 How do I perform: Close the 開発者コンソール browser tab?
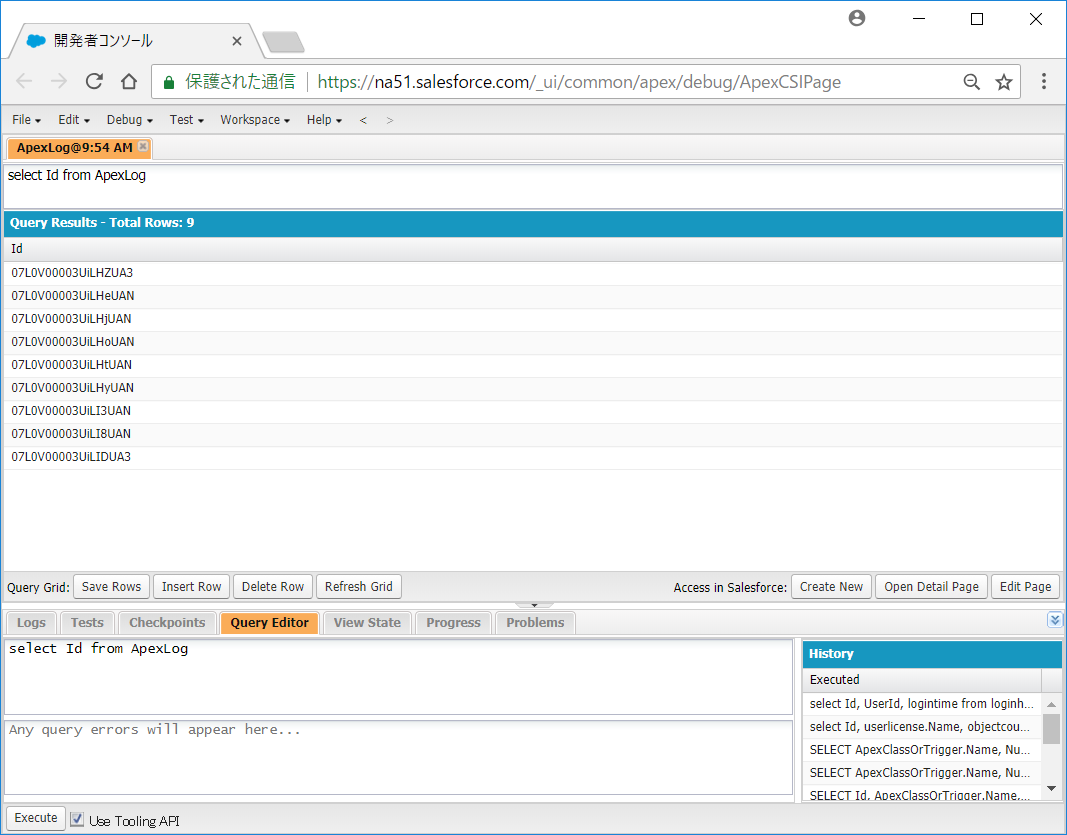[237, 41]
